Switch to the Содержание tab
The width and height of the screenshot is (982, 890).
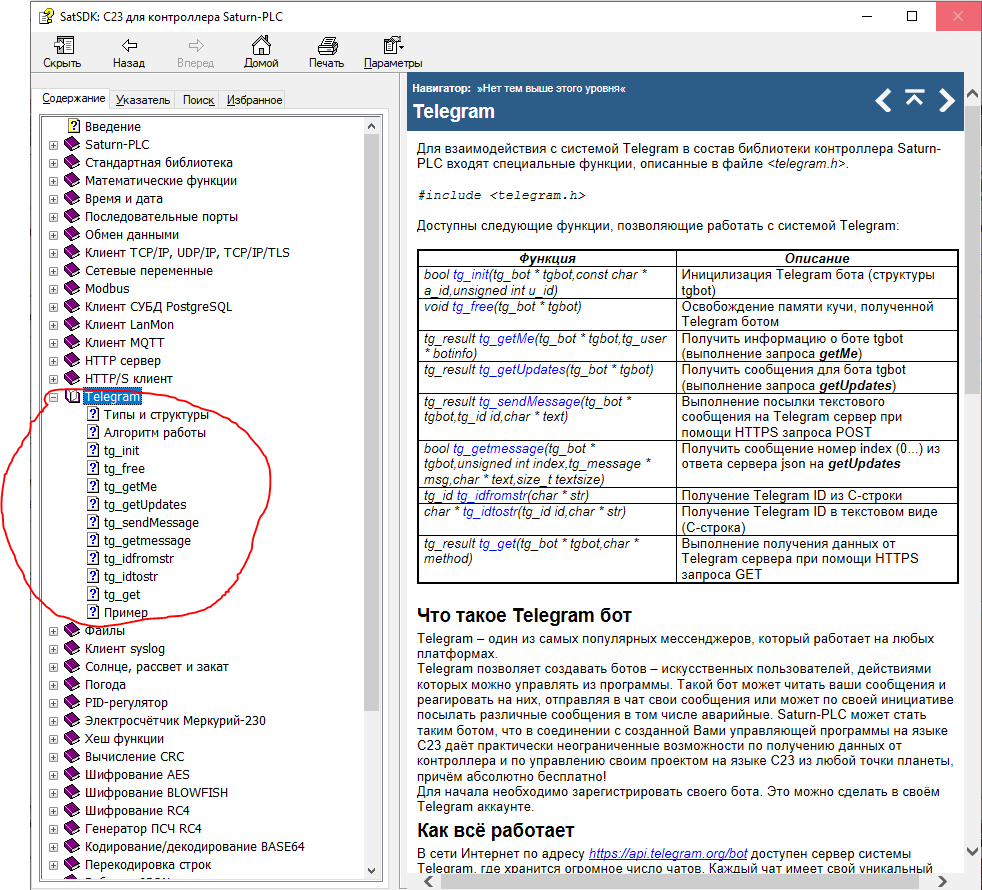(73, 98)
